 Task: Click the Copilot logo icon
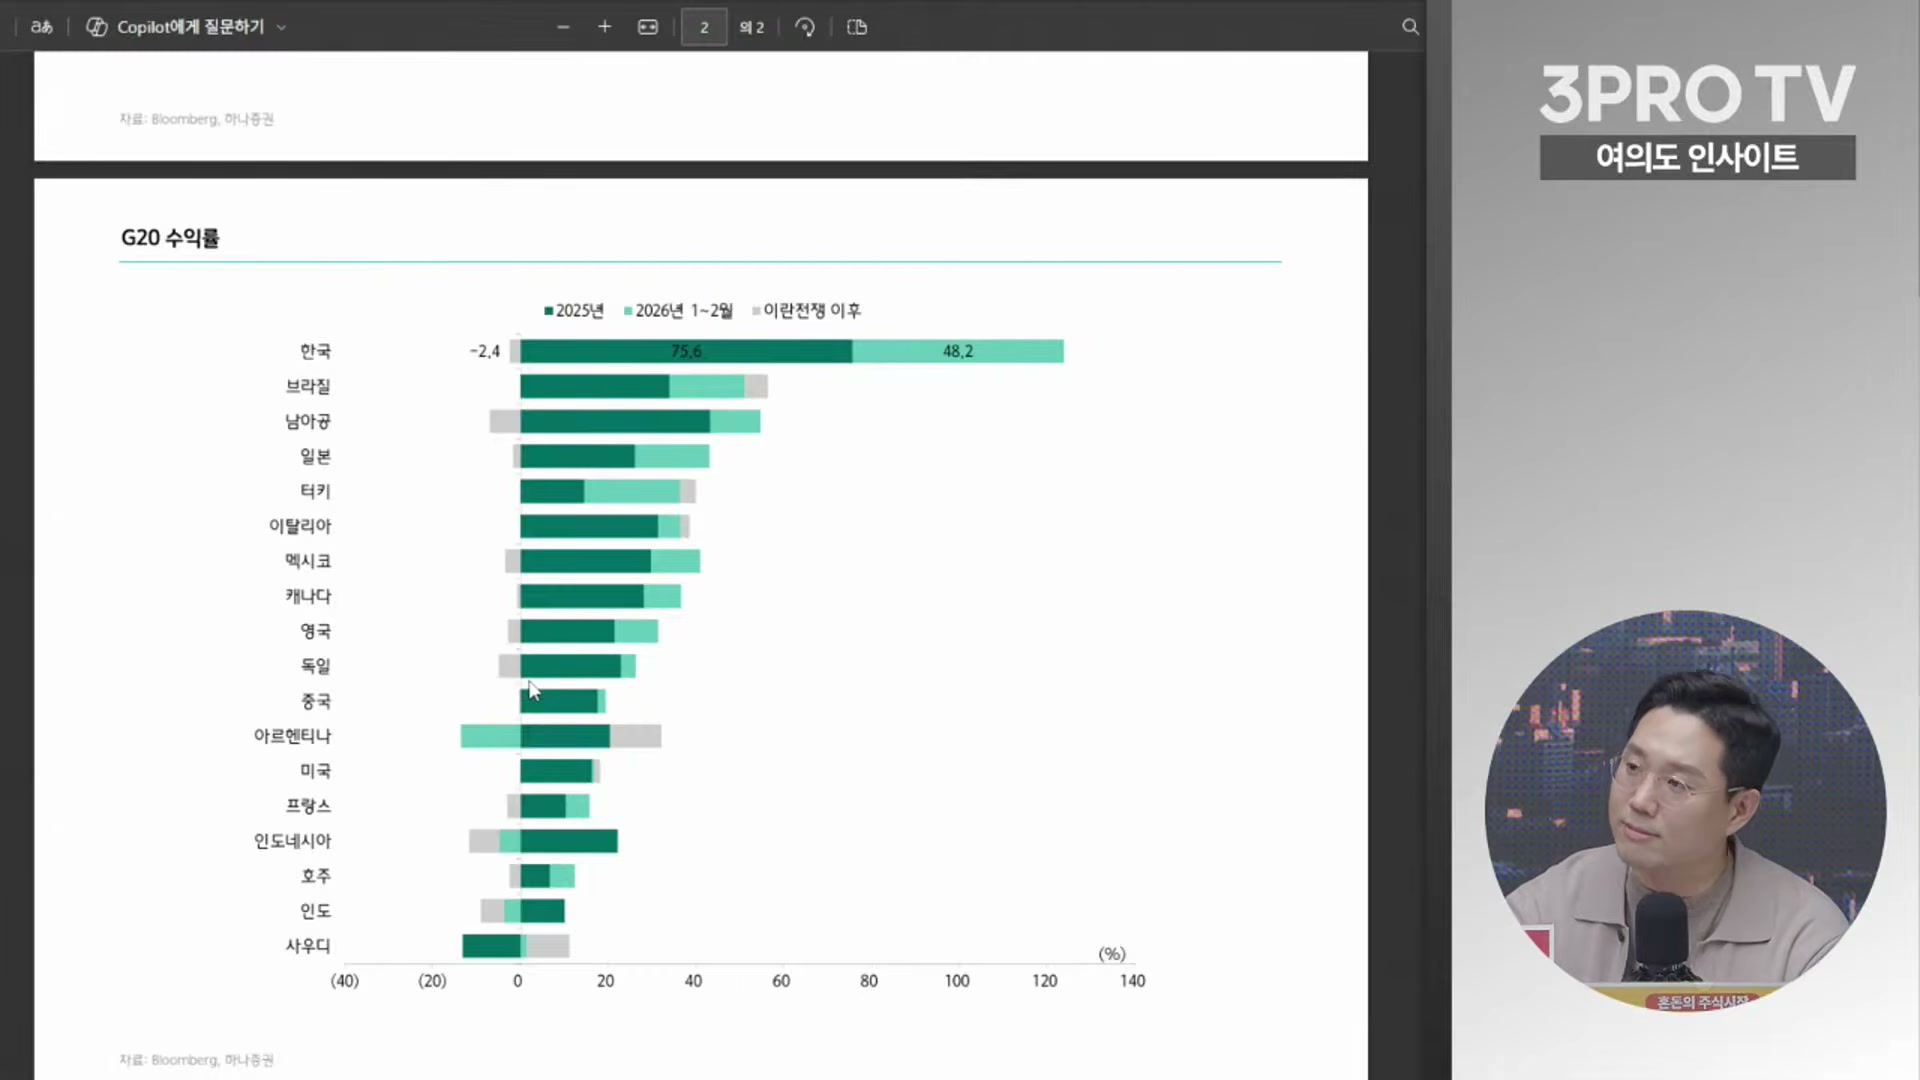click(97, 27)
